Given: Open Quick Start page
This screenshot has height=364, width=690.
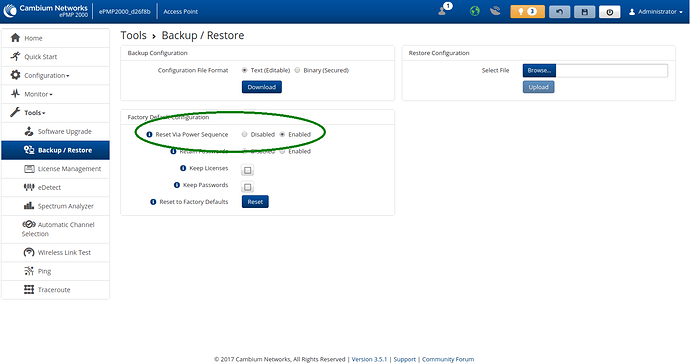Looking at the screenshot, I should [55, 57].
